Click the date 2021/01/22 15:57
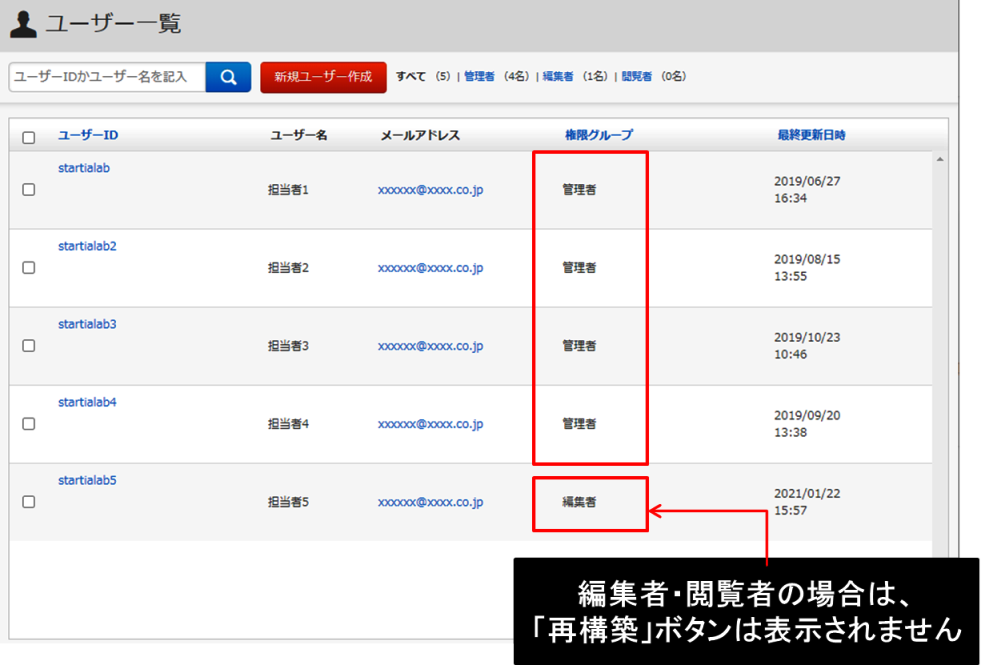981x665 pixels. click(807, 502)
